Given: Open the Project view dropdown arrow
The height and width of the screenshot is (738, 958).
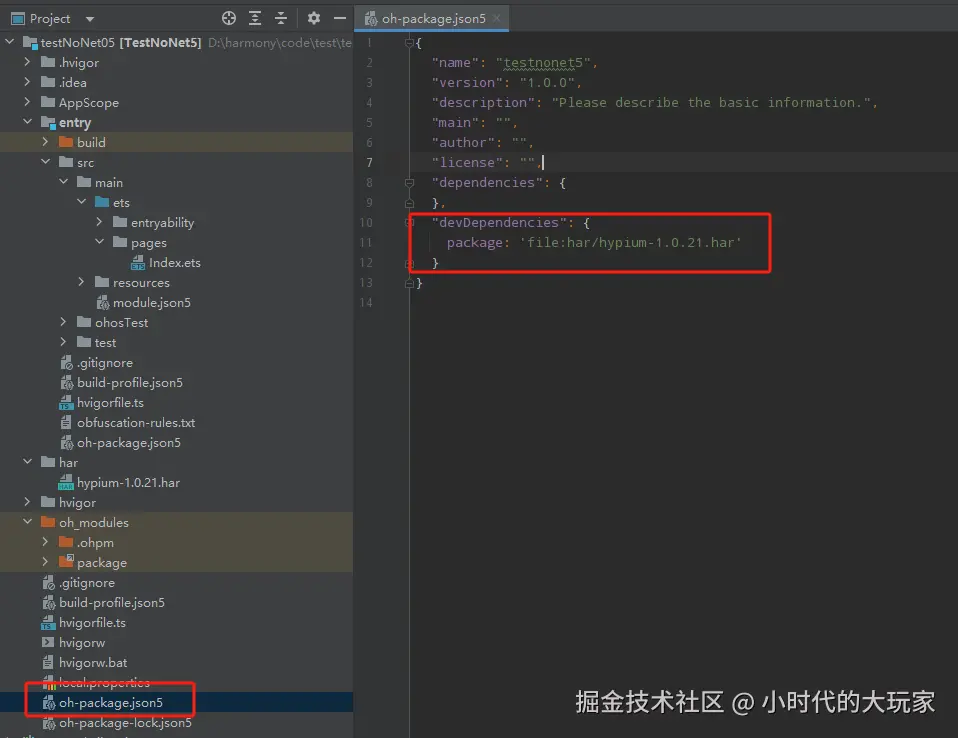Looking at the screenshot, I should (x=88, y=18).
